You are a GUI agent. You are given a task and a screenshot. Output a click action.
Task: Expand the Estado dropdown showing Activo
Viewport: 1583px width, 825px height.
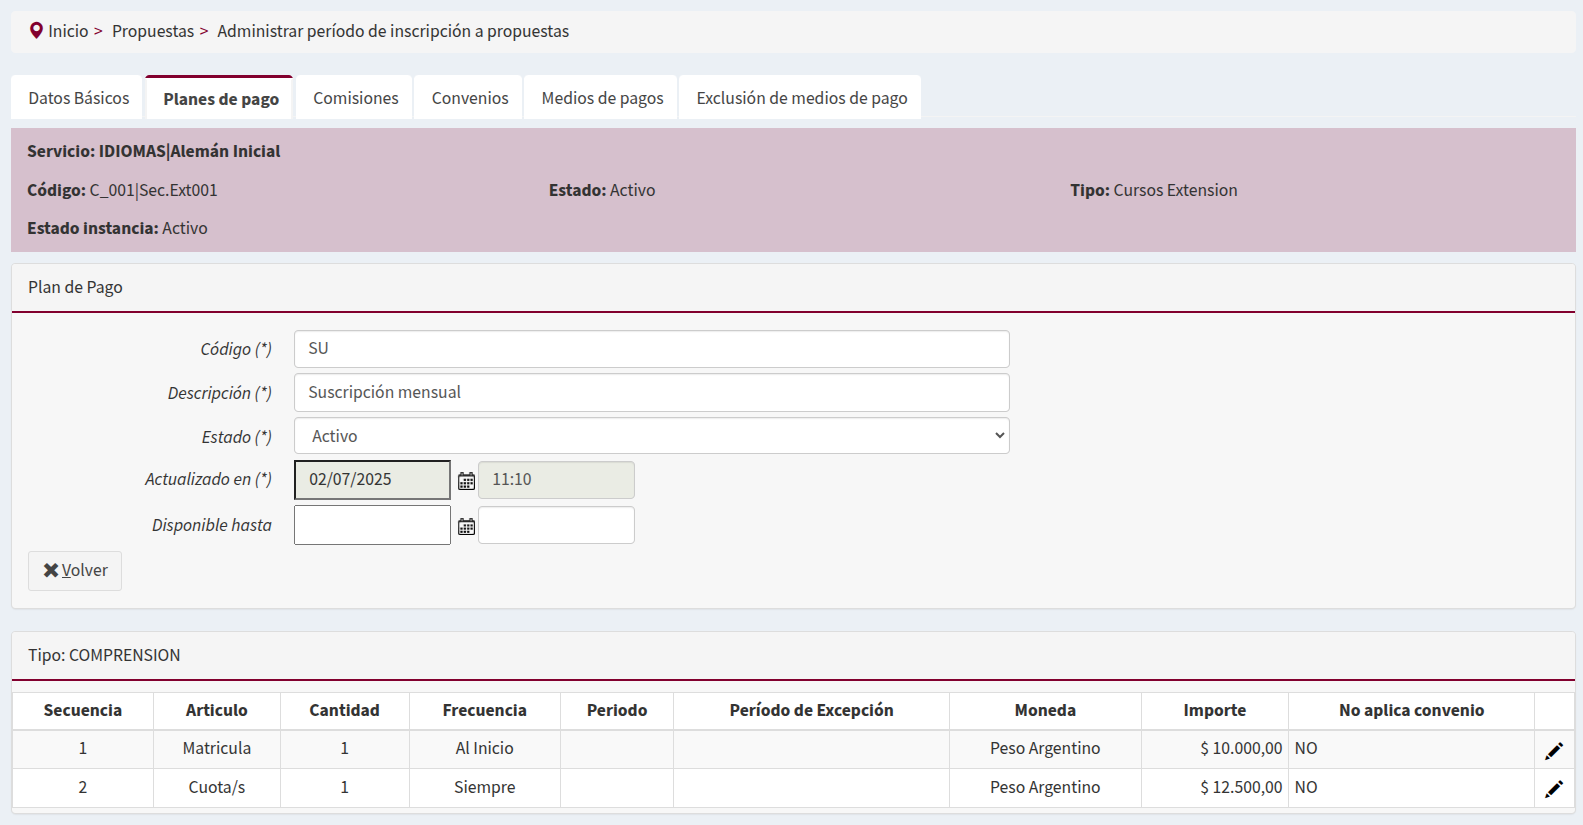point(651,436)
